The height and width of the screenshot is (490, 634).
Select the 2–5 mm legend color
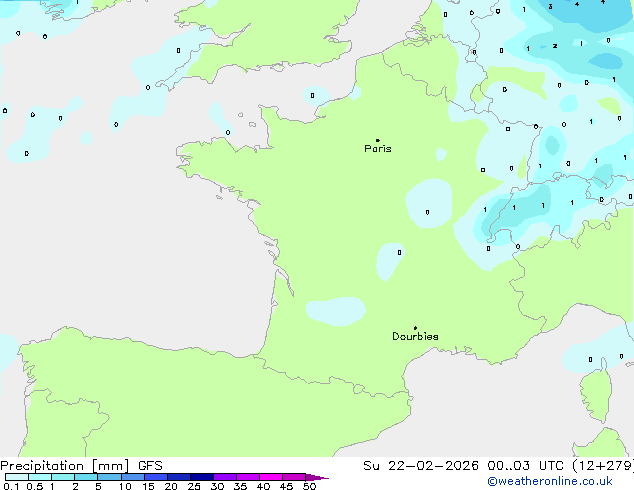click(x=86, y=477)
